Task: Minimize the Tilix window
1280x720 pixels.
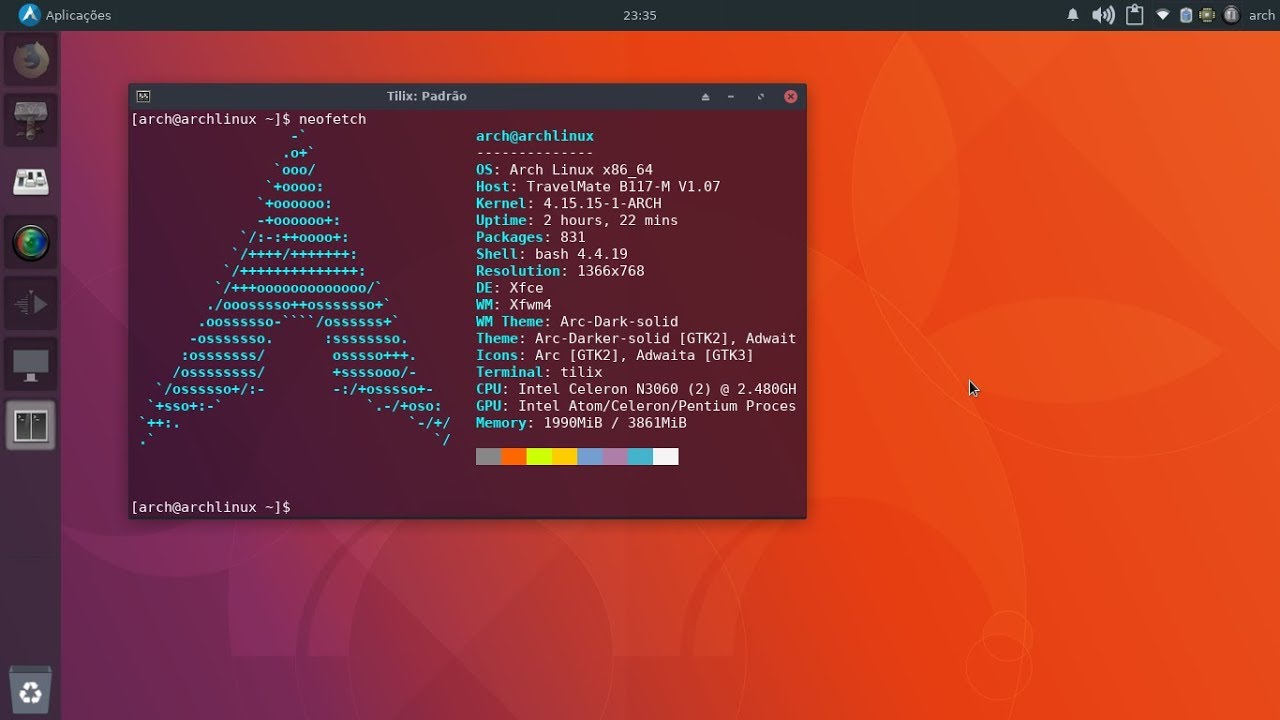Action: click(x=732, y=97)
